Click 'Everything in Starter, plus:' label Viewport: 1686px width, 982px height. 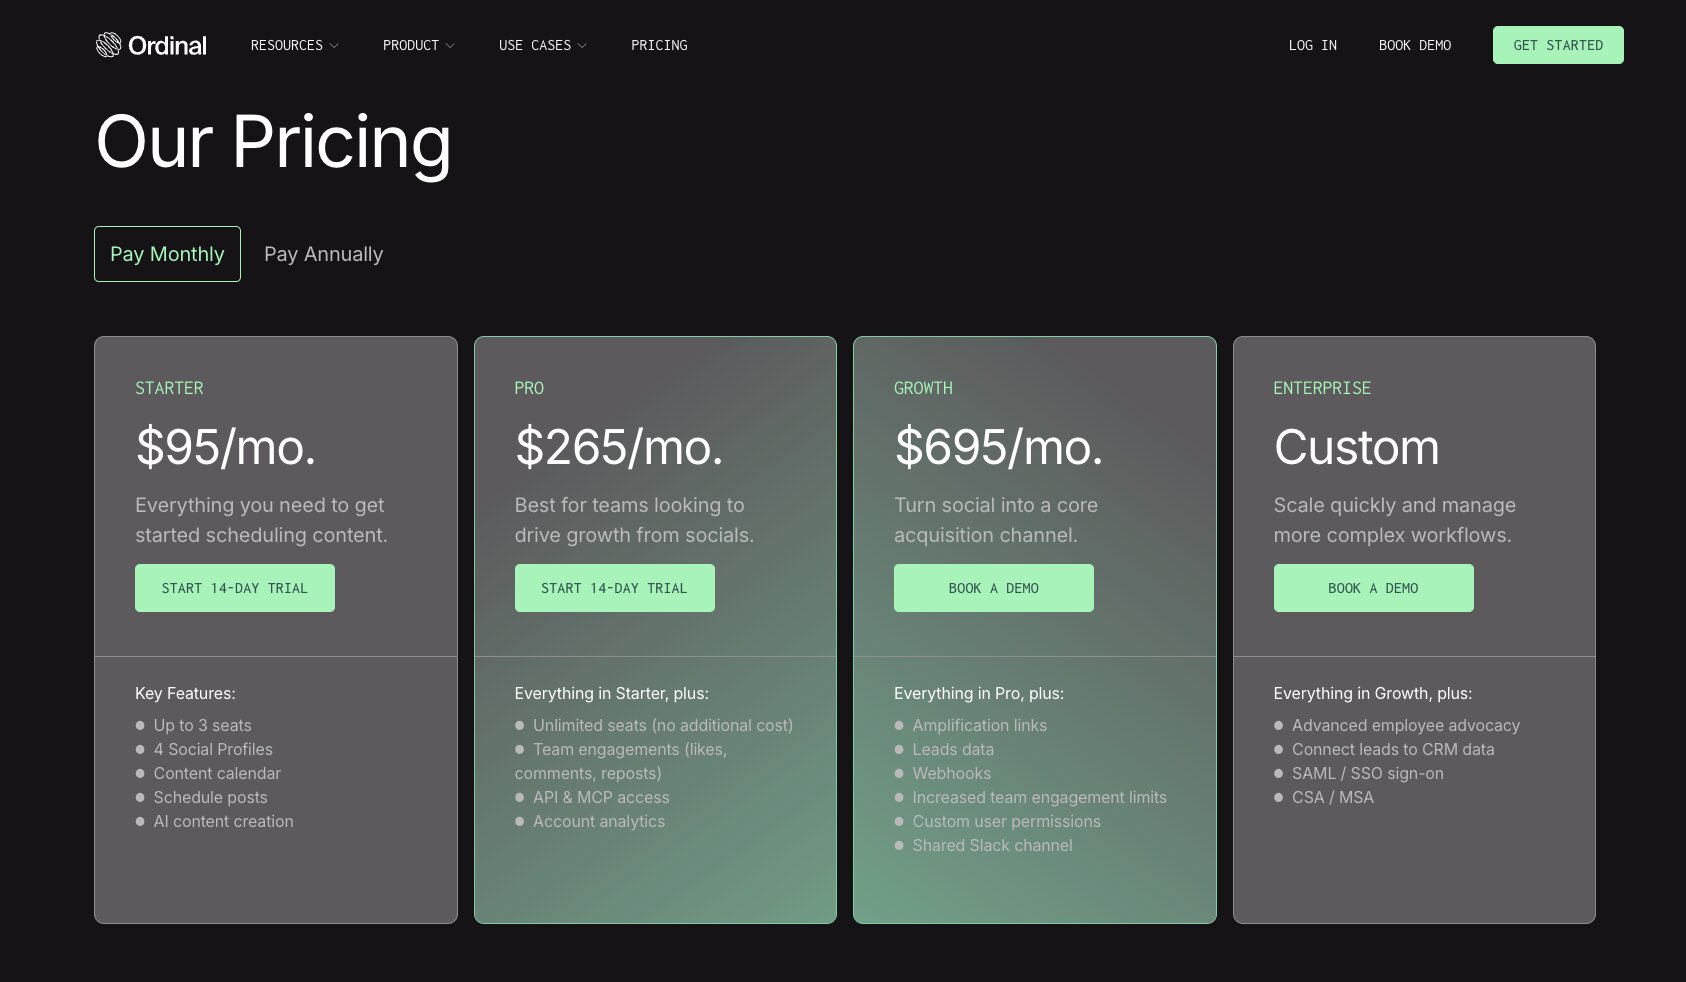point(611,693)
